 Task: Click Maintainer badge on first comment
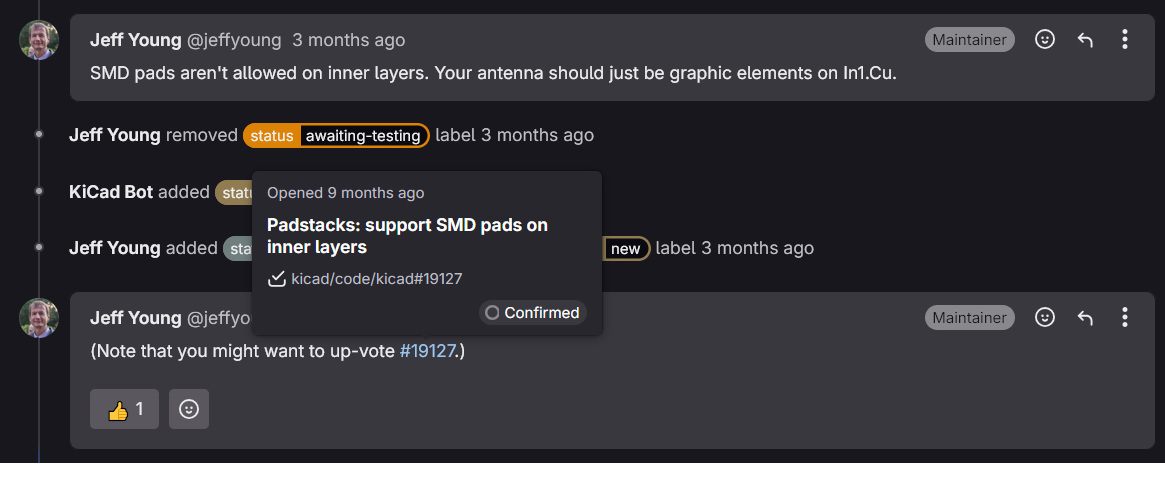pos(970,39)
